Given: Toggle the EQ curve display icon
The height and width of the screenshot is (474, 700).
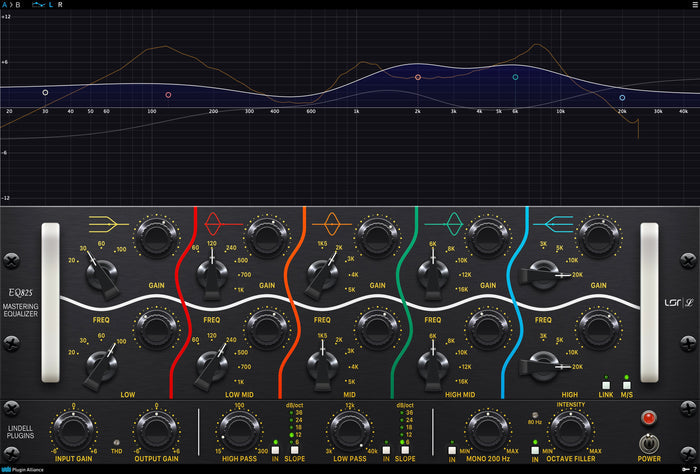Looking at the screenshot, I should pos(38,4).
